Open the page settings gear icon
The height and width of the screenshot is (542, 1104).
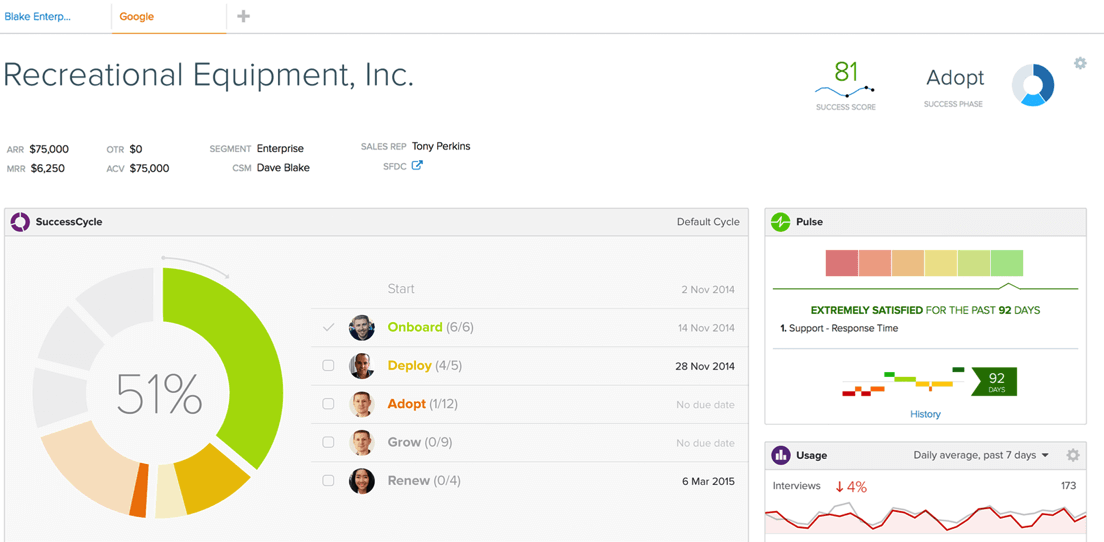point(1080,63)
